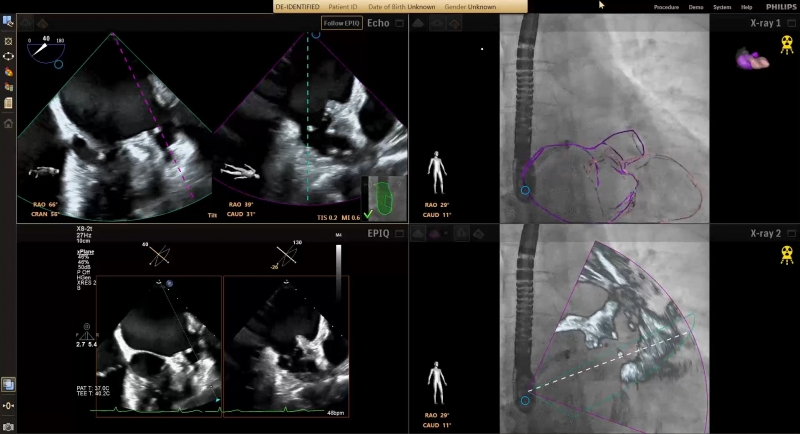Maximize the EPIQ viewport
800x434 pixels.
[x=399, y=234]
